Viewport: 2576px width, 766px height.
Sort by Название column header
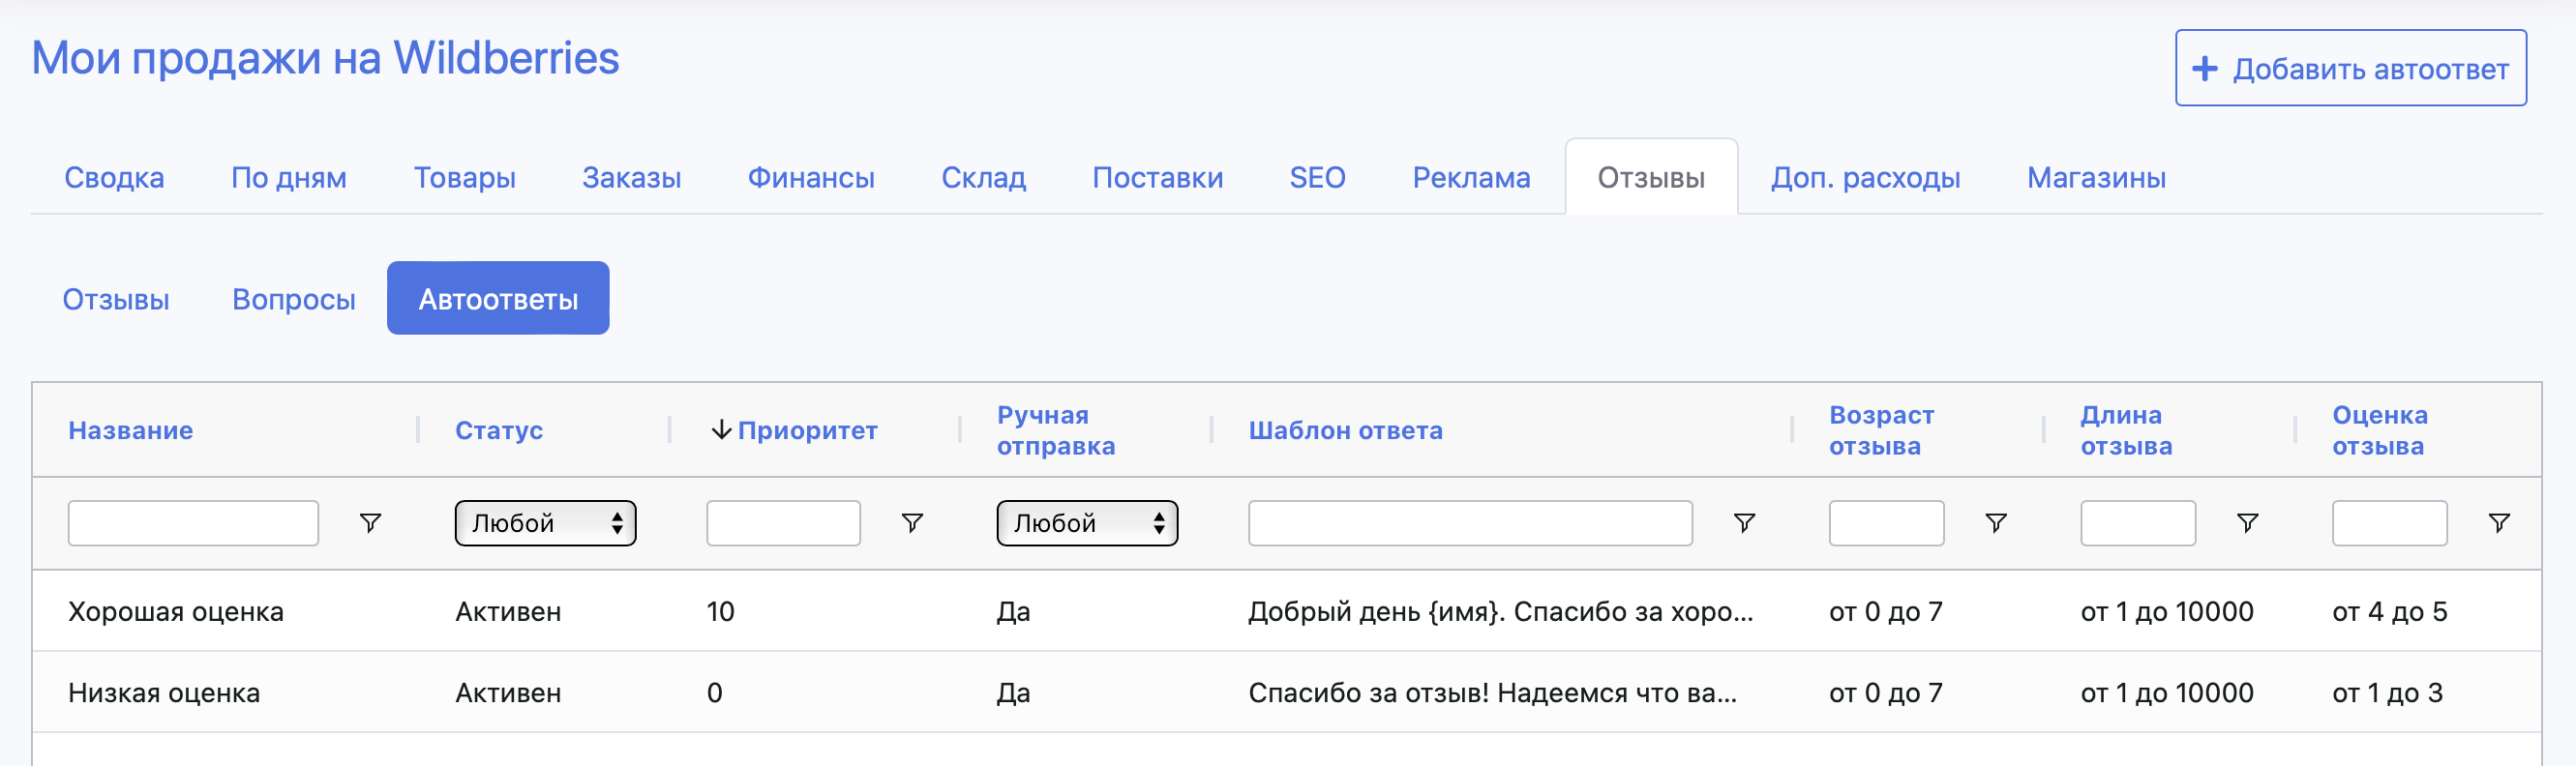pos(131,430)
